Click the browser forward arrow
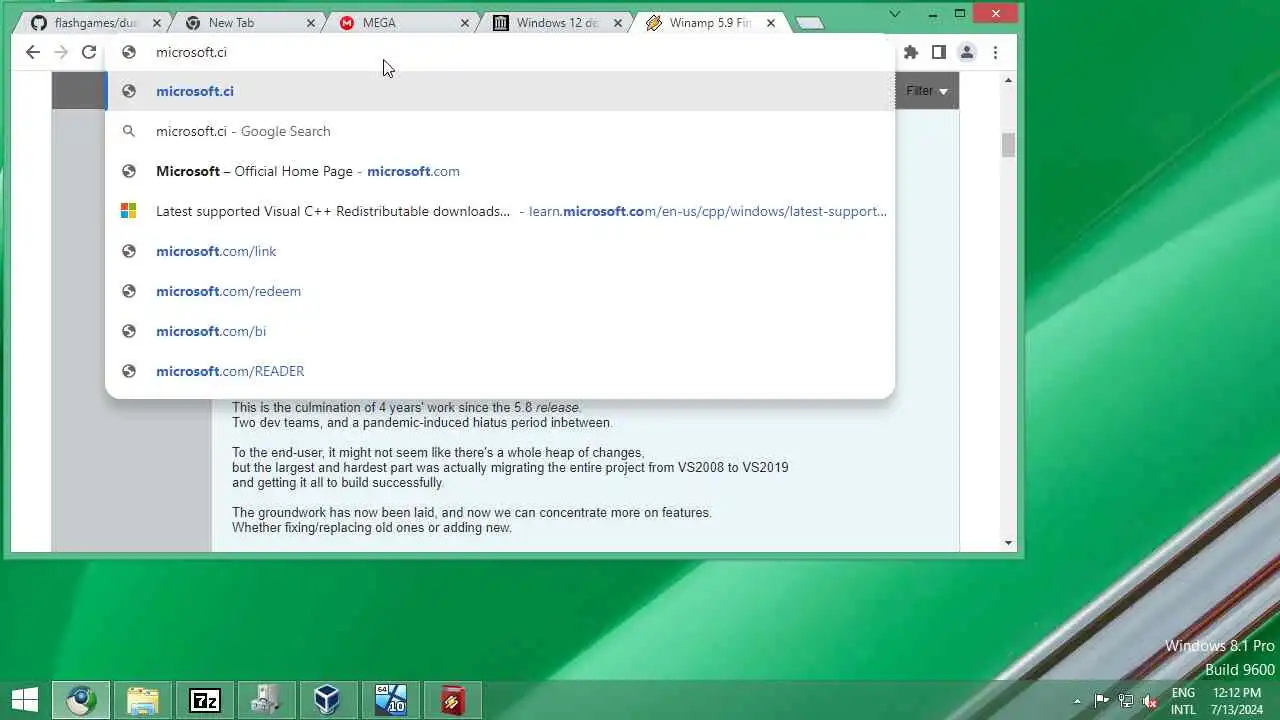This screenshot has width=1280, height=720. coord(61,52)
